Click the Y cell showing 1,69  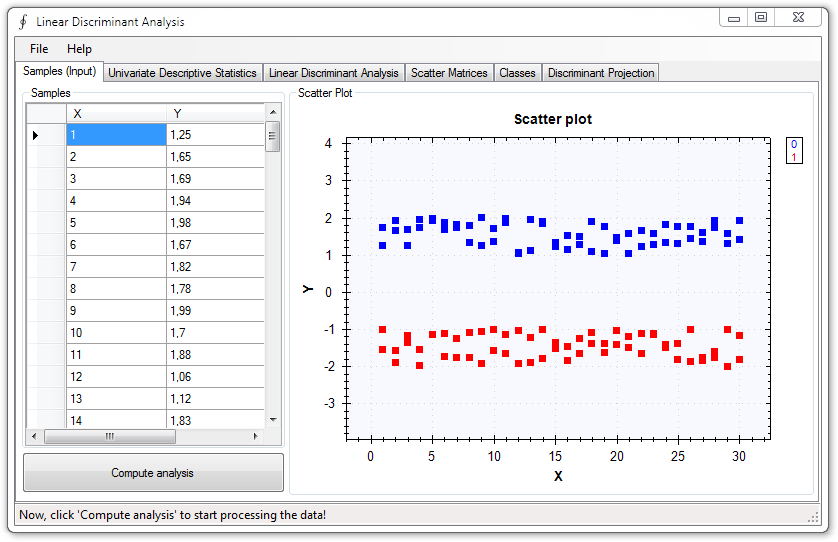[215, 179]
